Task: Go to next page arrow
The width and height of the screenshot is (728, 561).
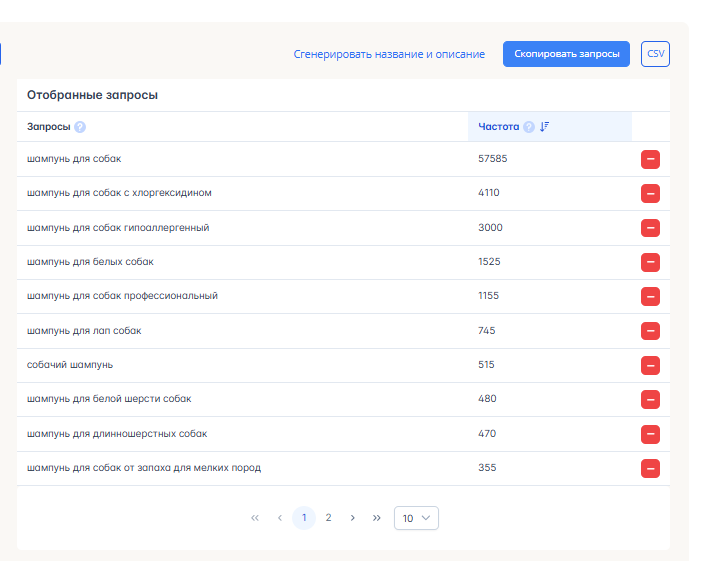Action: tap(352, 518)
